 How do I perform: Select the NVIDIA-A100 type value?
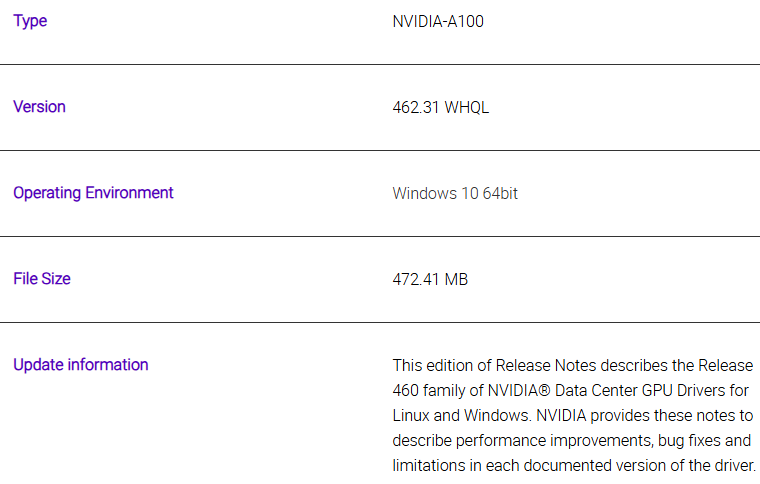[x=438, y=21]
